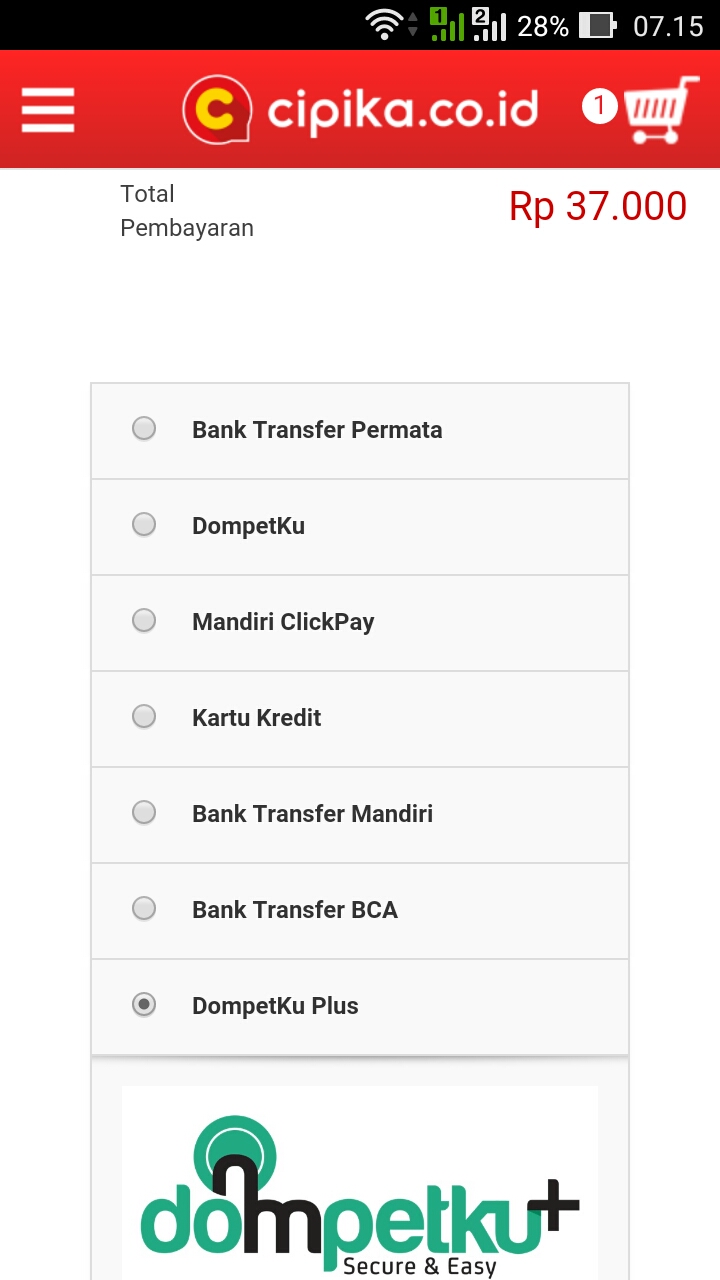720x1280 pixels.
Task: Tap the Wi-Fi status icon
Action: (384, 24)
